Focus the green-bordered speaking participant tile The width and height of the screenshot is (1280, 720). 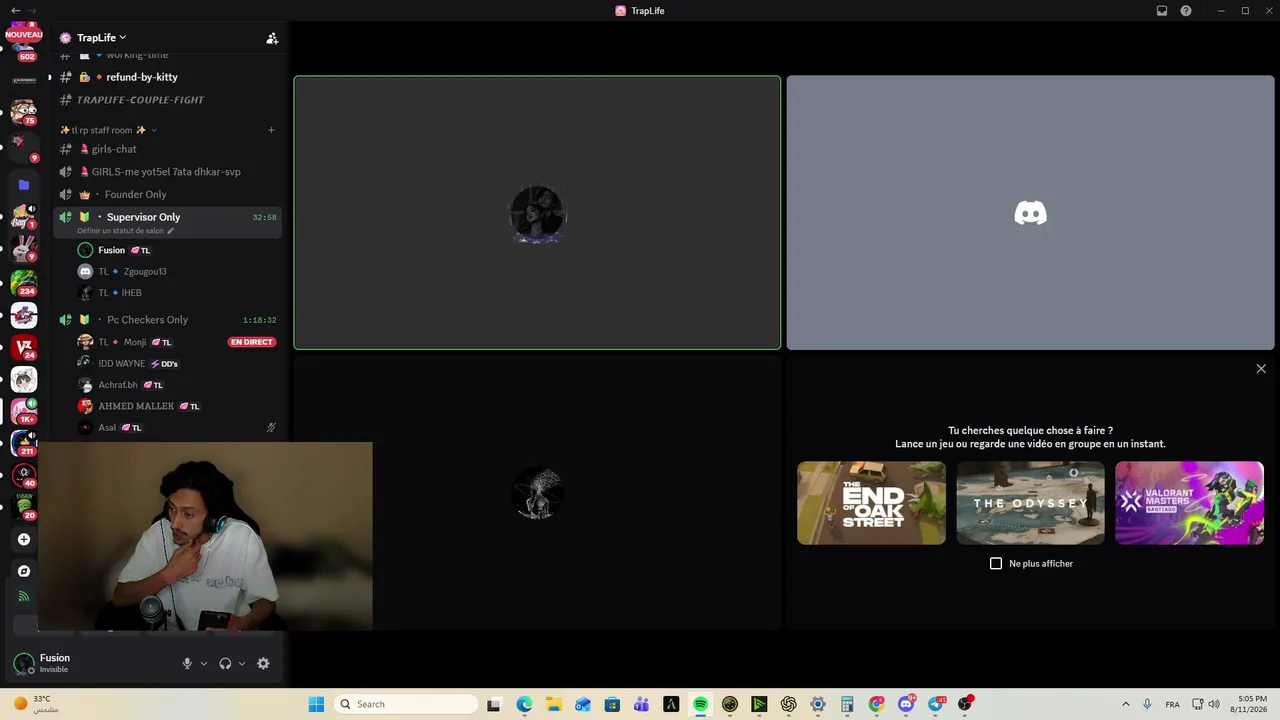(x=537, y=213)
